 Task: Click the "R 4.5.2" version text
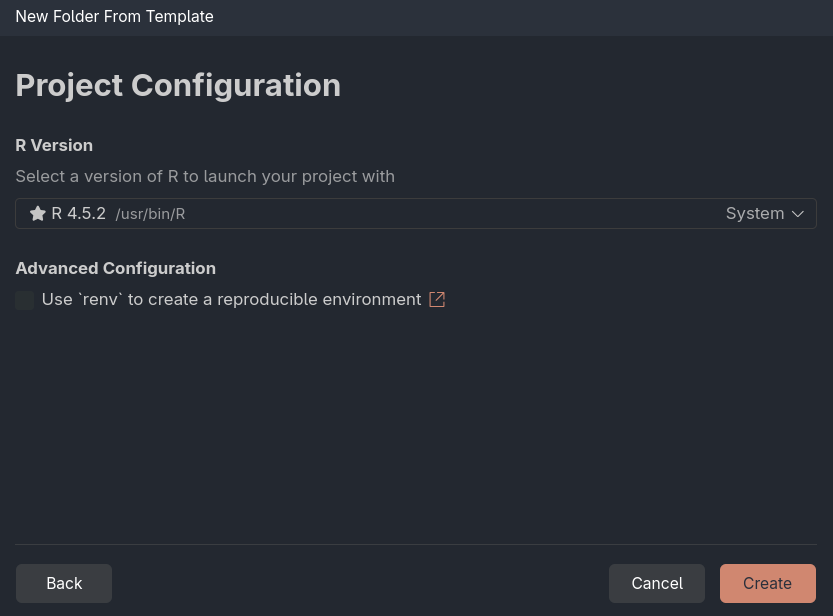[x=79, y=213]
